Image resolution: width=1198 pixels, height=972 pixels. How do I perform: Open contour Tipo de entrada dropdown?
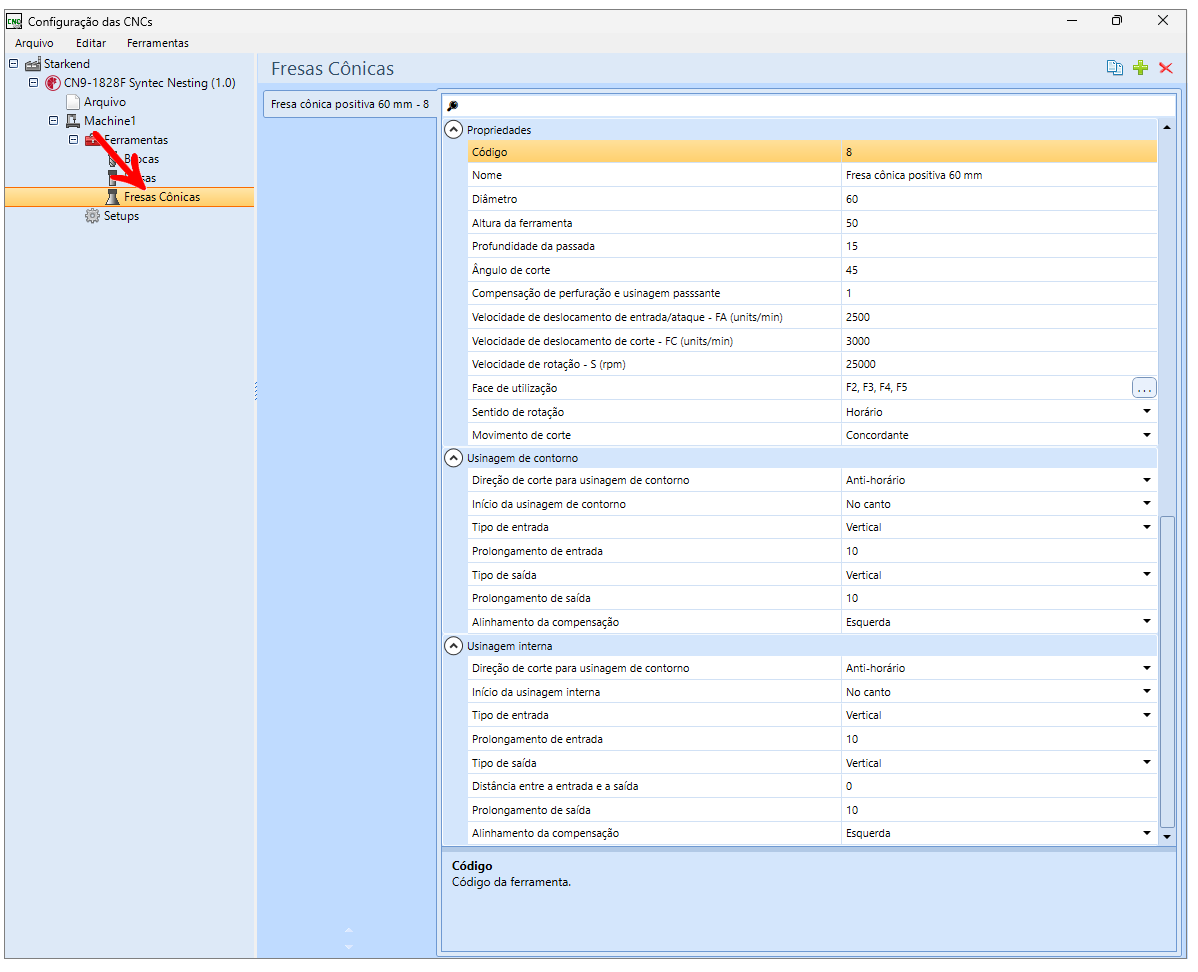pyautogui.click(x=1146, y=527)
